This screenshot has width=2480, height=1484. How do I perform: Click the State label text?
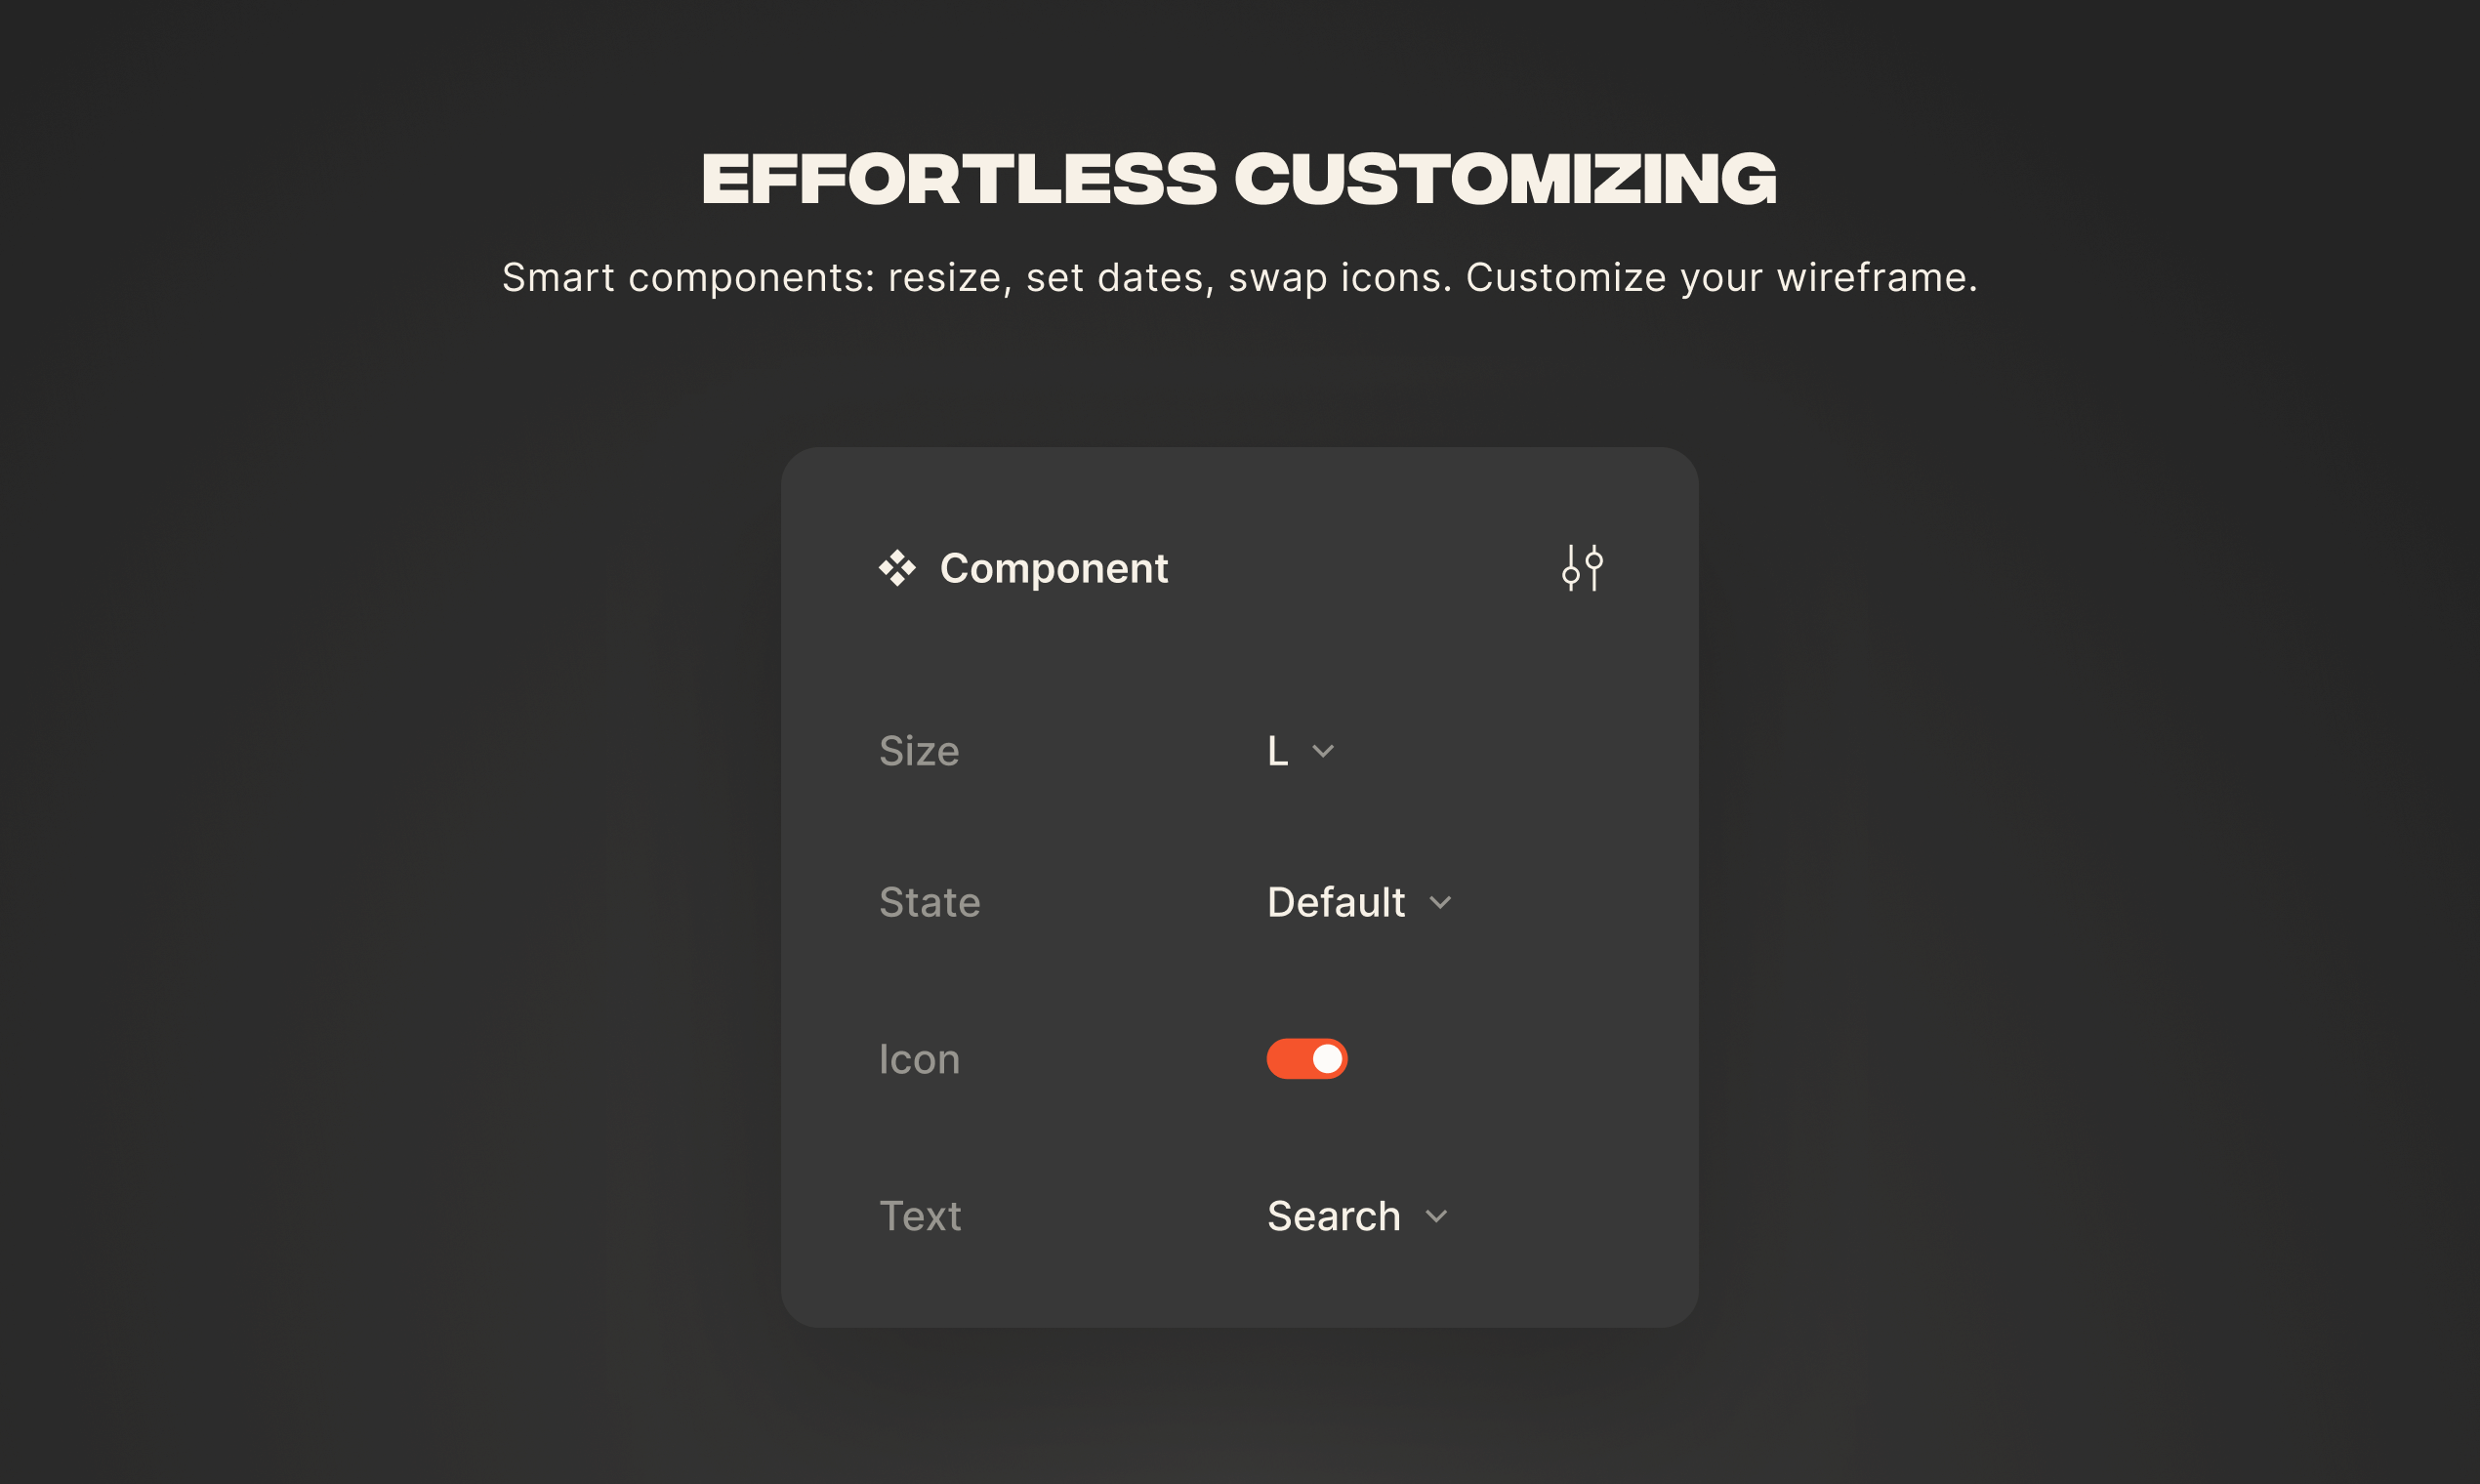pyautogui.click(x=929, y=902)
